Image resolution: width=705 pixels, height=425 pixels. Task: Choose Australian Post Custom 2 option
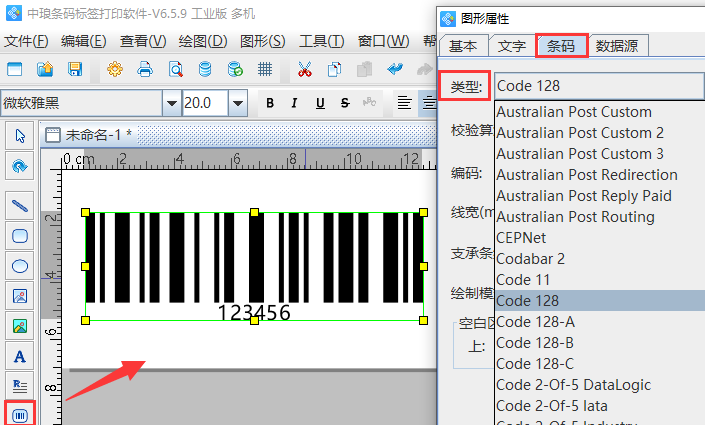600,133
